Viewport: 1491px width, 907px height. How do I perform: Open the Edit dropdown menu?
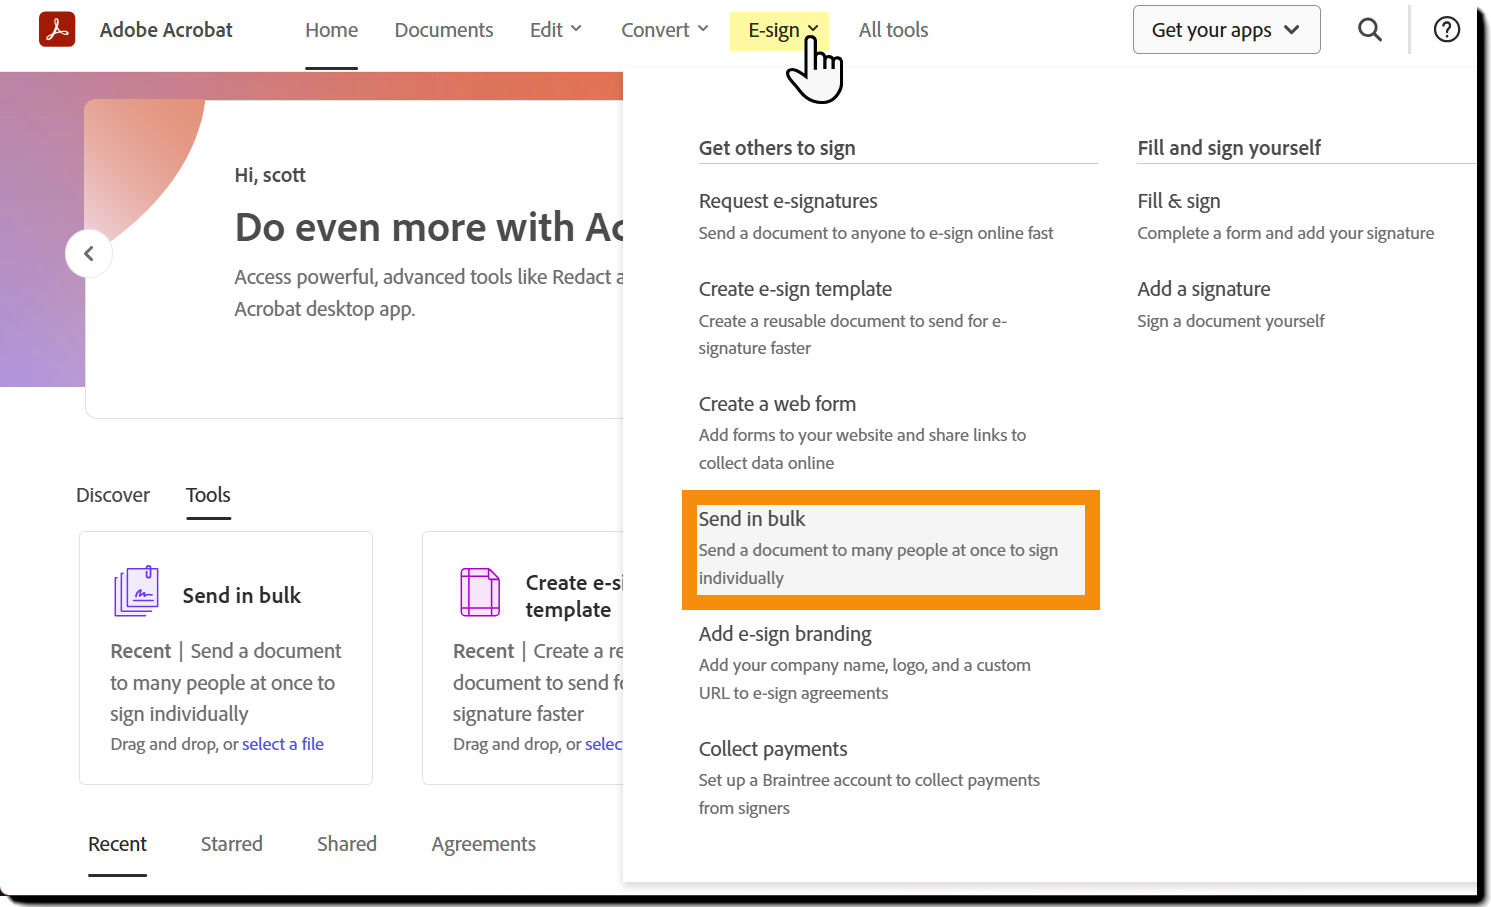click(555, 30)
